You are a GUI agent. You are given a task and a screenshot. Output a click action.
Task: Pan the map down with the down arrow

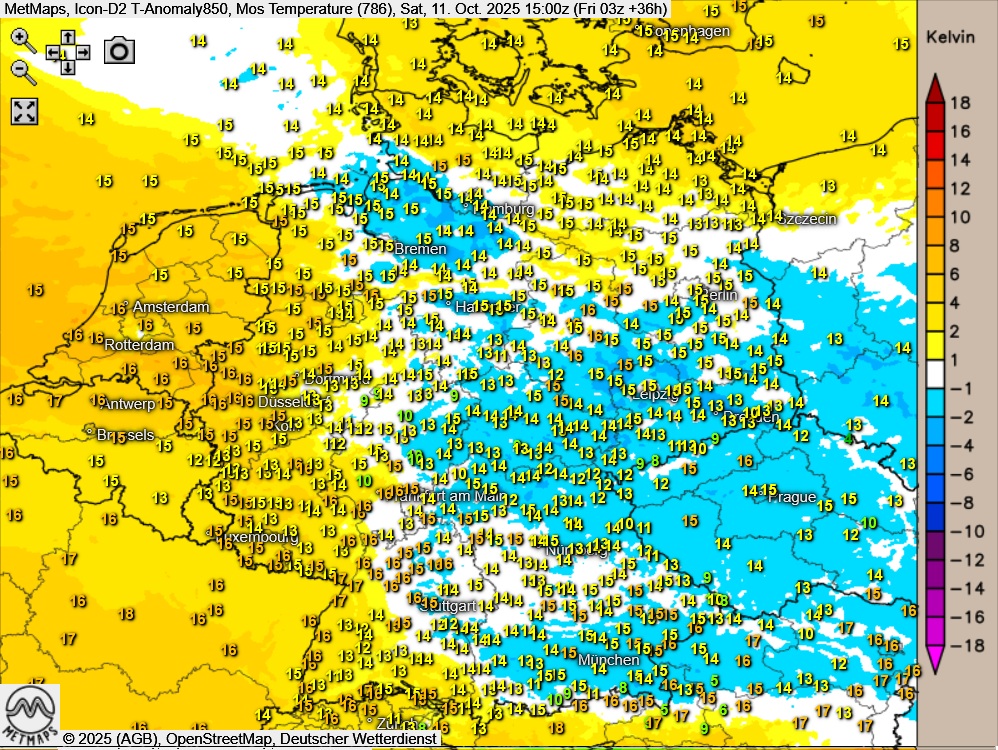(67, 67)
